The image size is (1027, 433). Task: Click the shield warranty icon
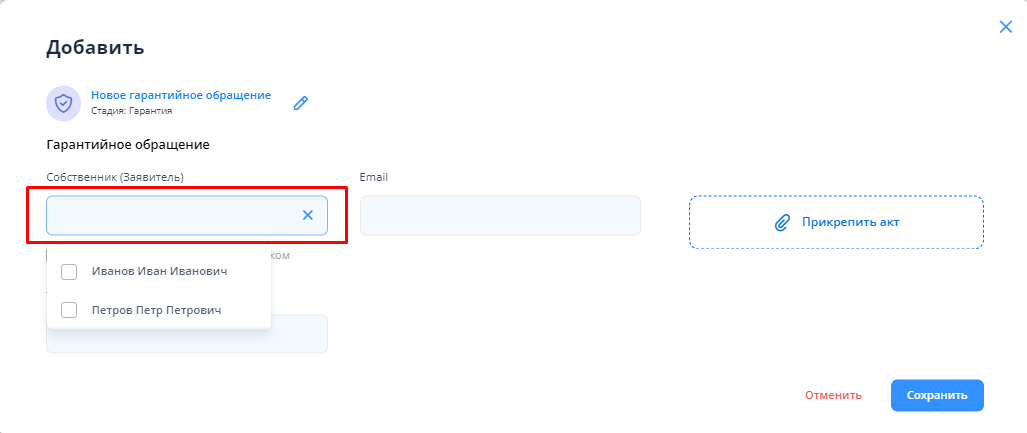(x=64, y=103)
